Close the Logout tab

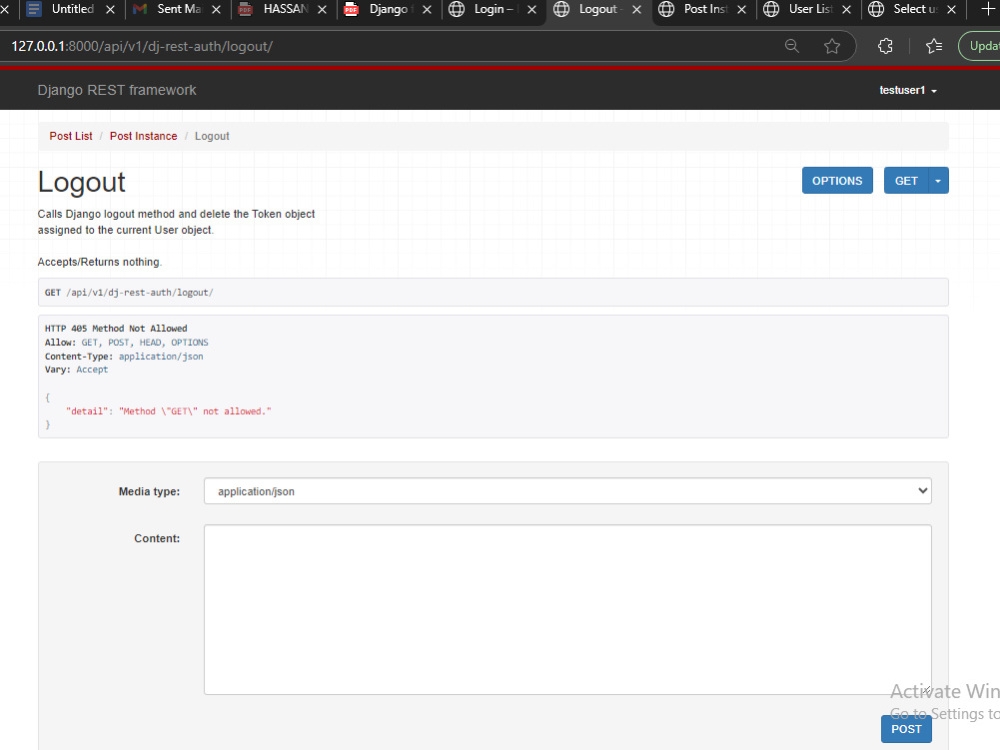click(x=636, y=10)
